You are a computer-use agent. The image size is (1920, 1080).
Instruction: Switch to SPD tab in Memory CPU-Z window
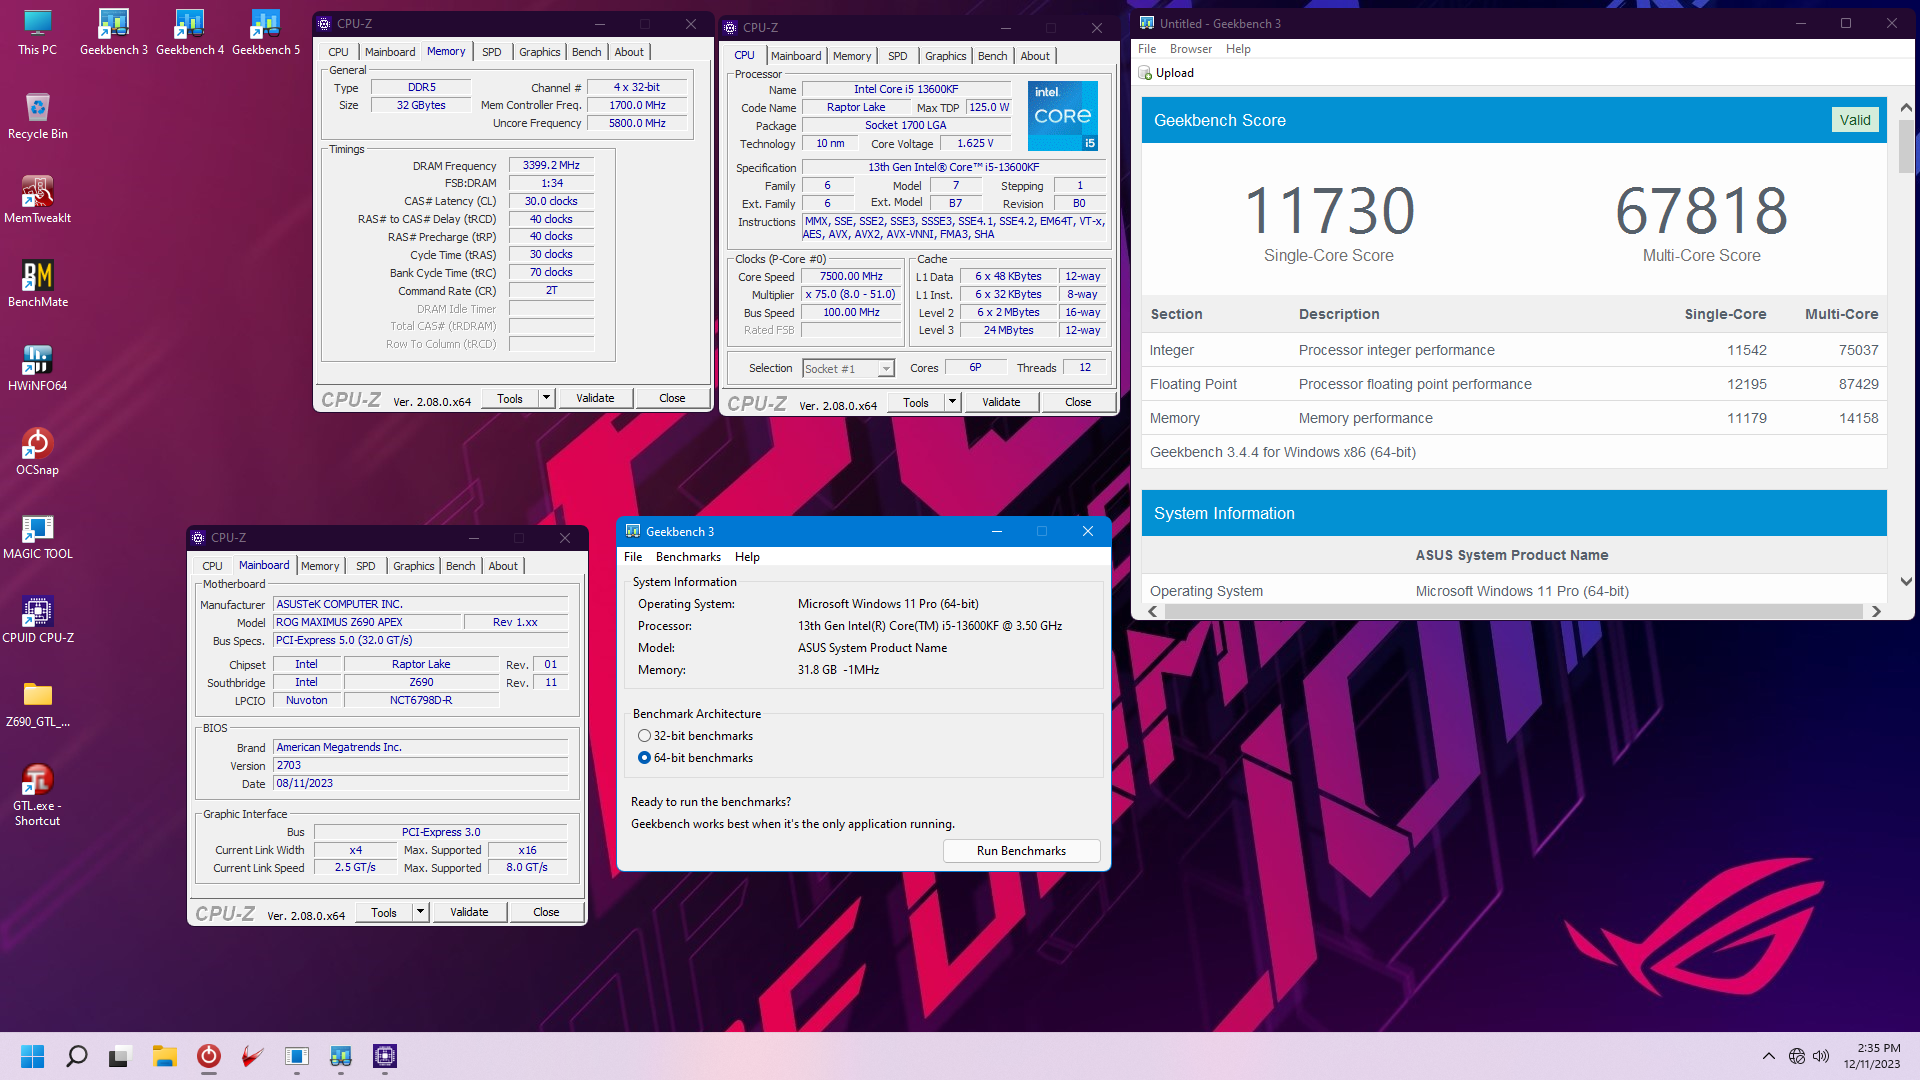pyautogui.click(x=491, y=52)
